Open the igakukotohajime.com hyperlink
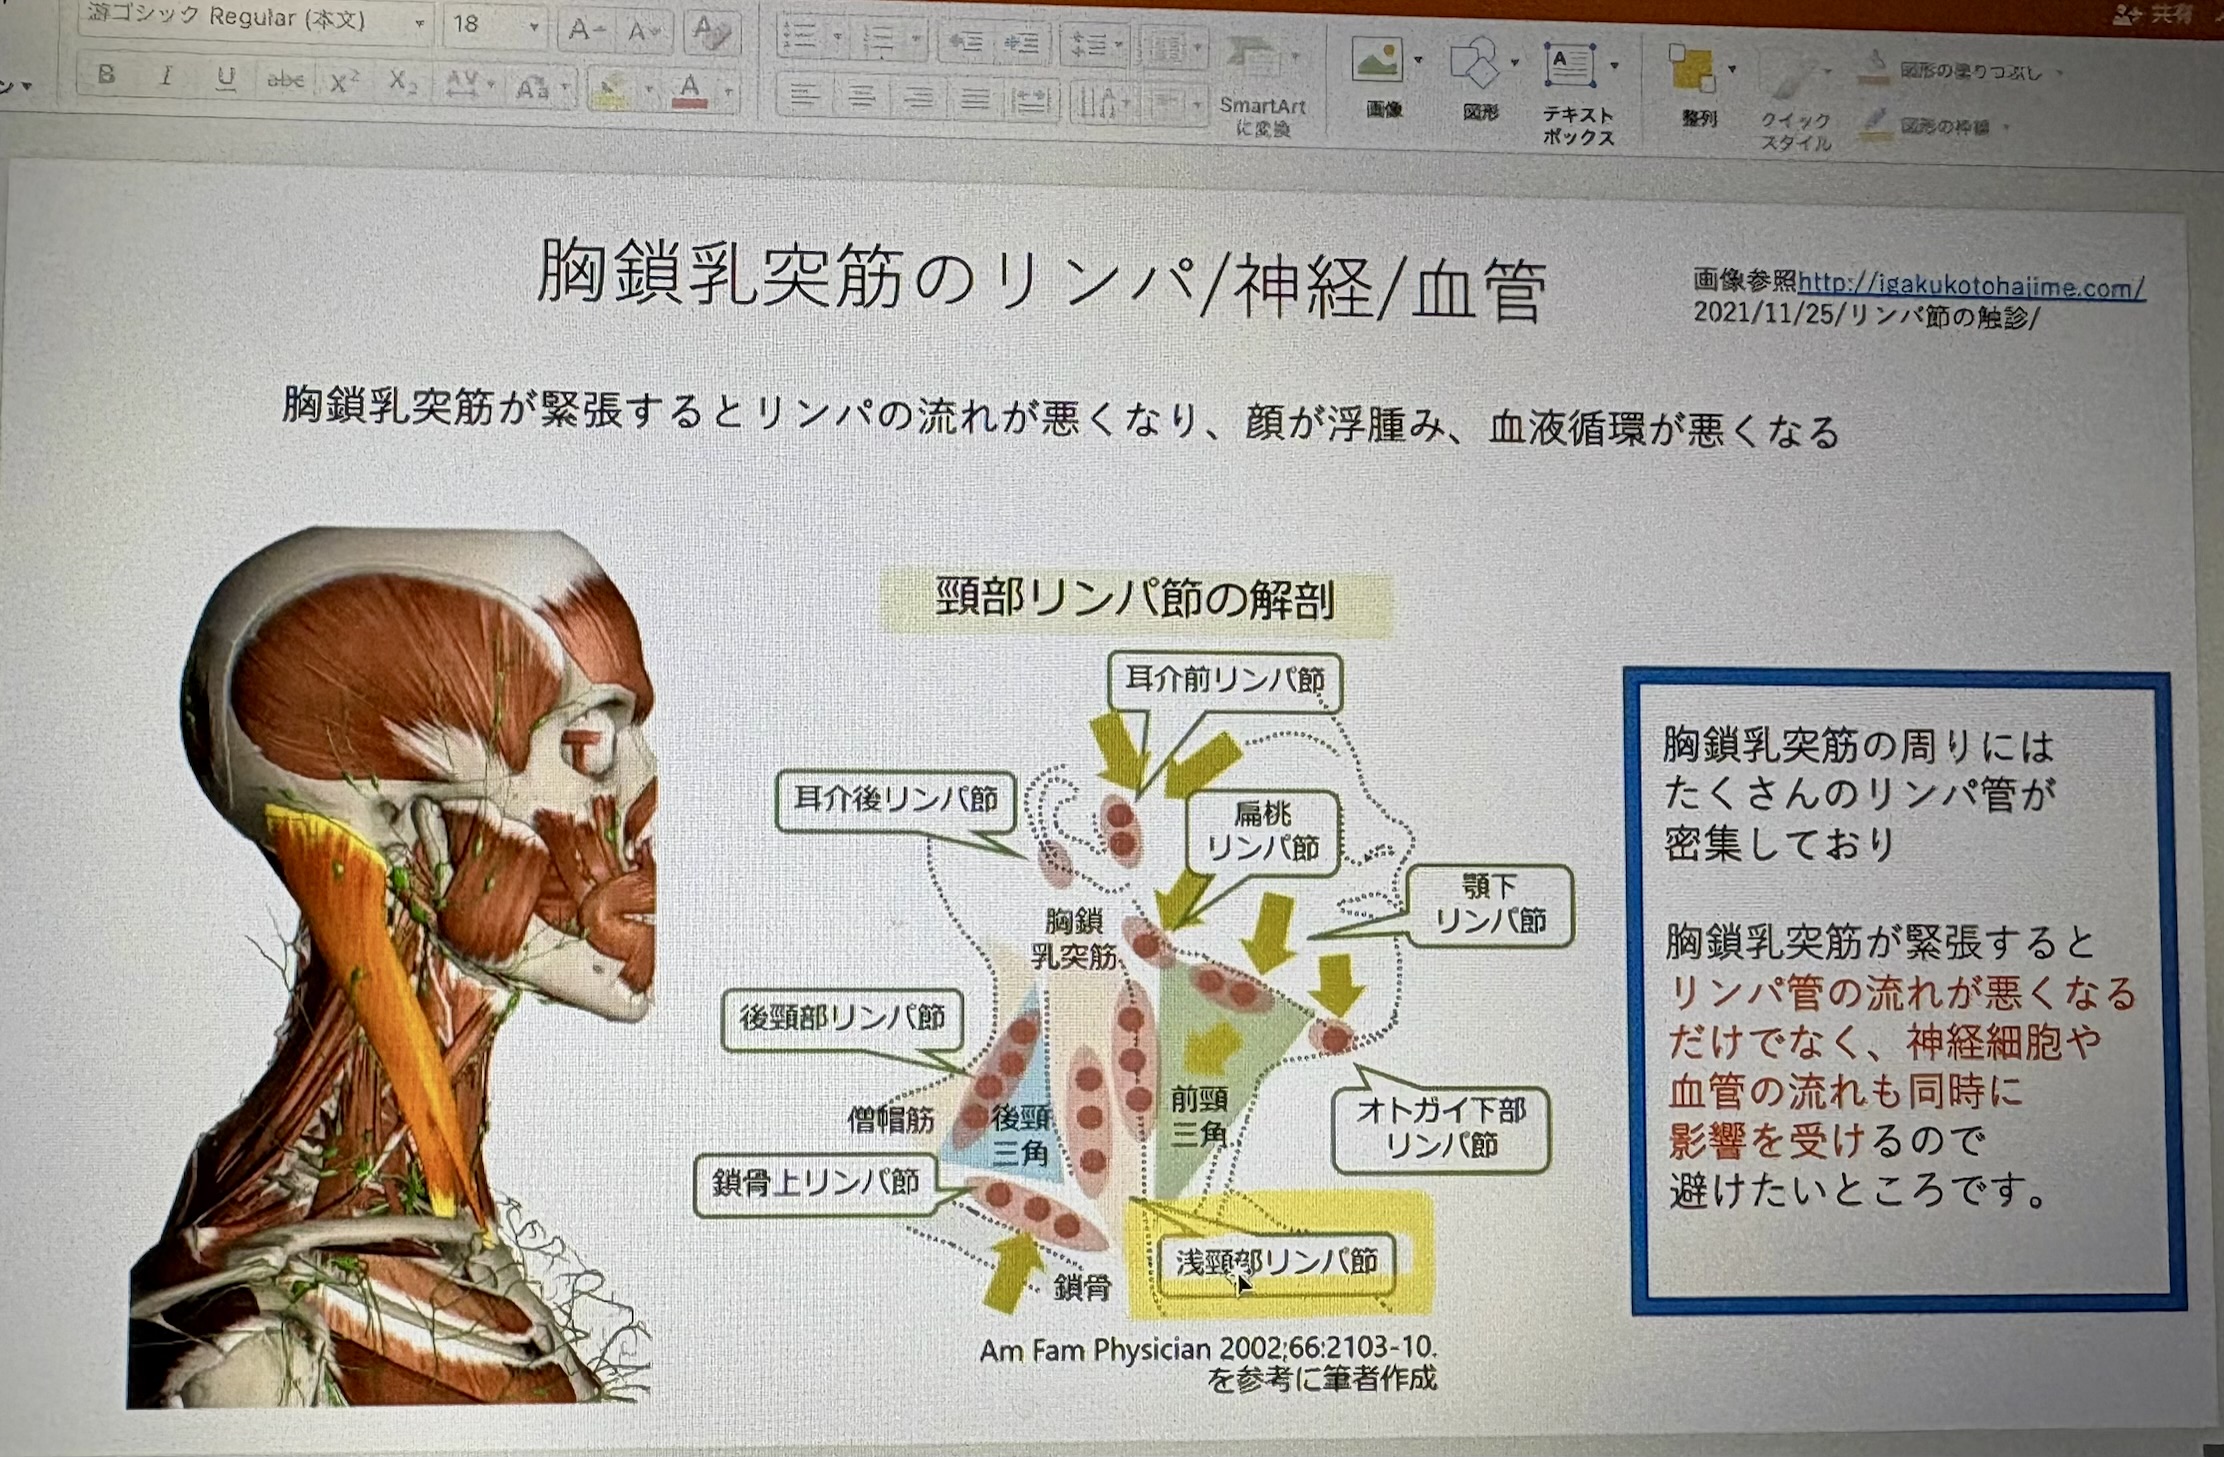2224x1457 pixels. coord(1970,287)
